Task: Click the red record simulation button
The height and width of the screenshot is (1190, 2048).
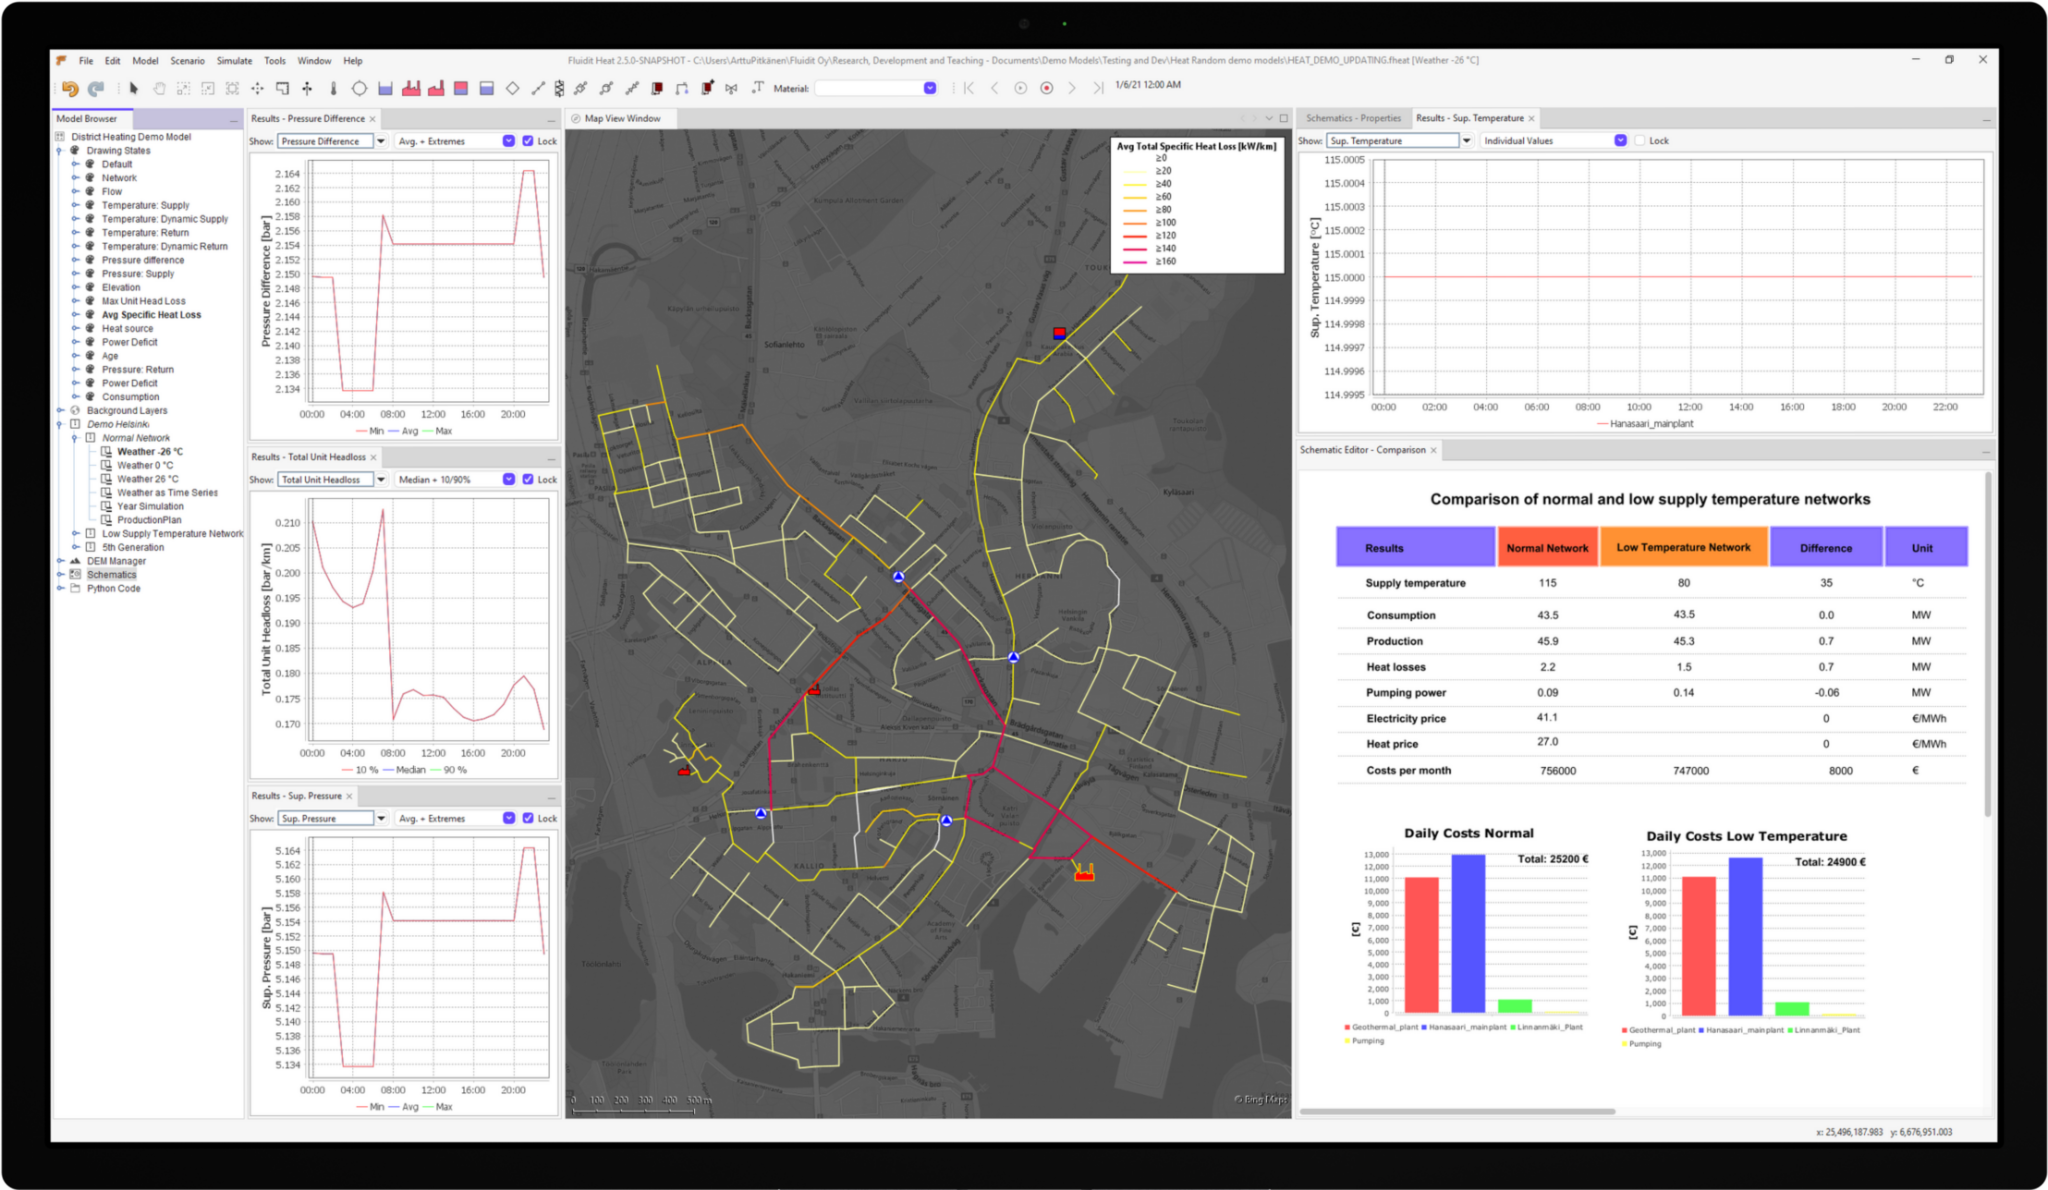Action: 1046,88
